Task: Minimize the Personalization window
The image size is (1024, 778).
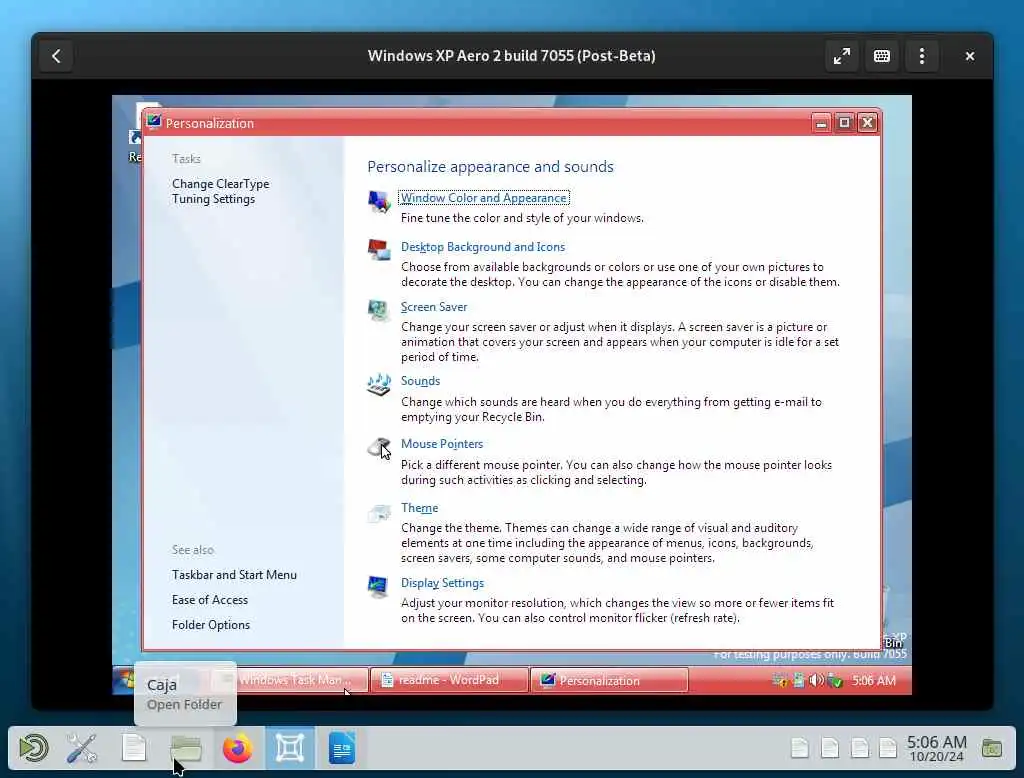Action: tap(821, 123)
